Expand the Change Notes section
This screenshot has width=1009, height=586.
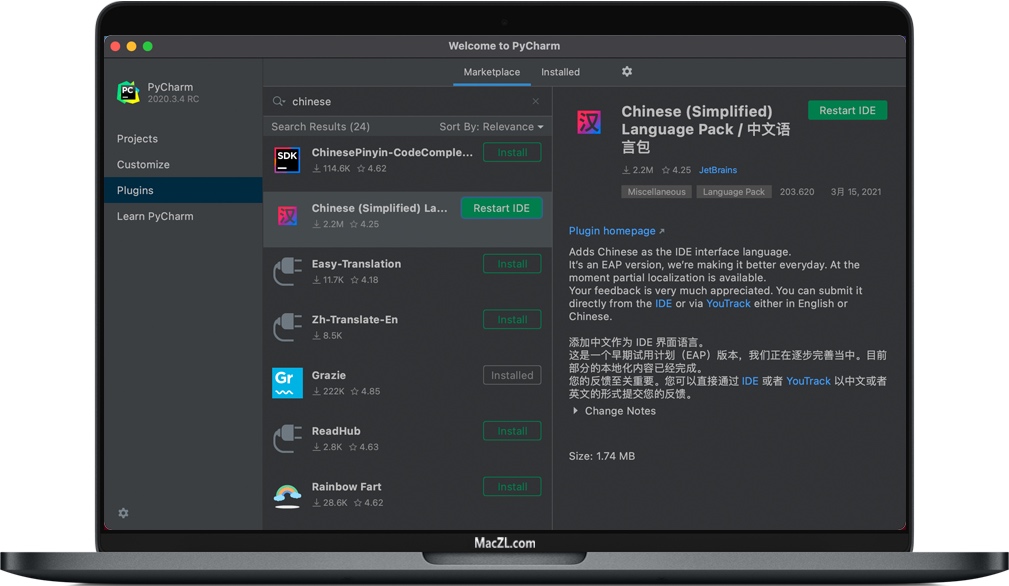click(x=614, y=411)
